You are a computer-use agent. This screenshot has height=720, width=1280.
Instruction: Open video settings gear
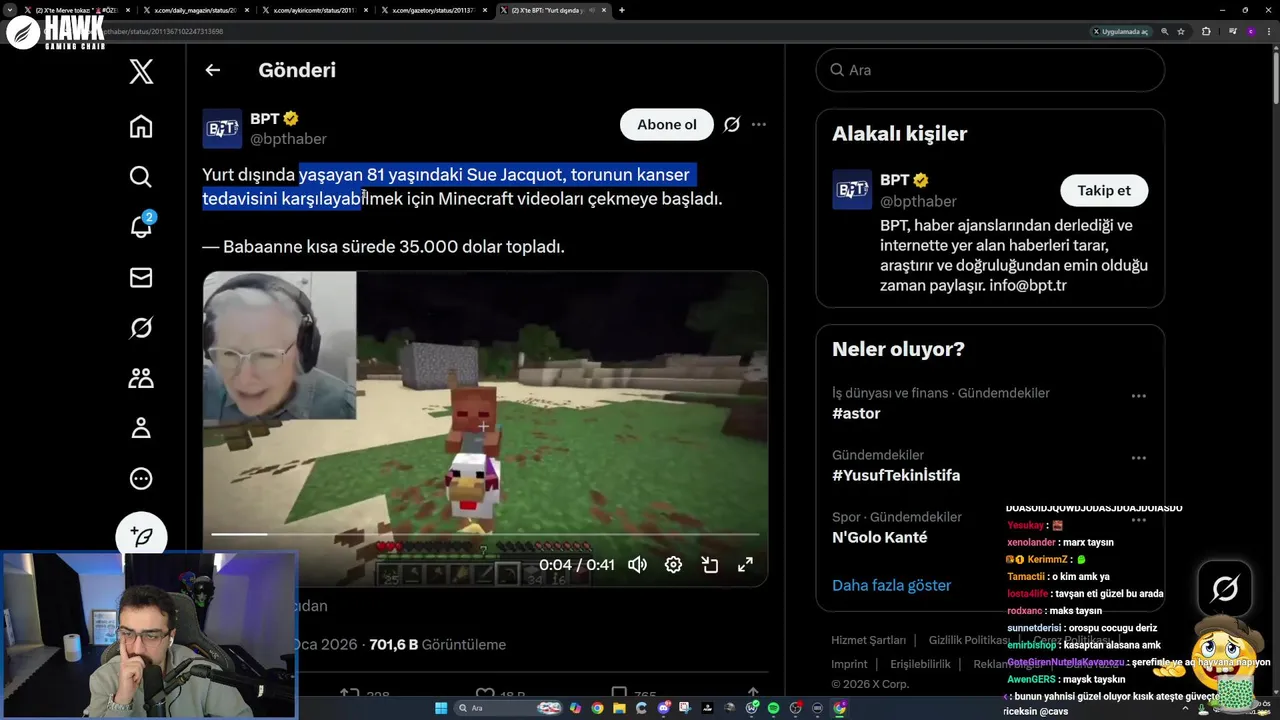tap(673, 565)
